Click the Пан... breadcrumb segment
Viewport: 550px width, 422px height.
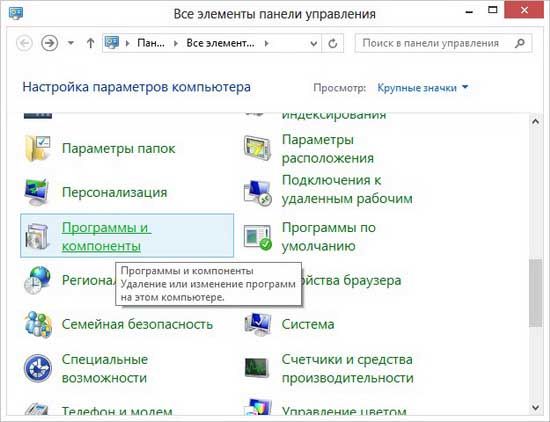151,43
